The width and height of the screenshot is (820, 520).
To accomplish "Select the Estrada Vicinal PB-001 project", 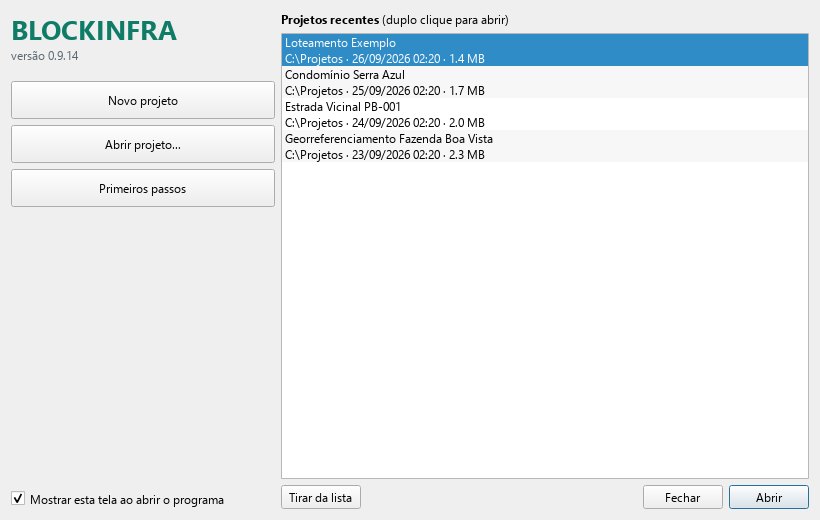I will [544, 114].
